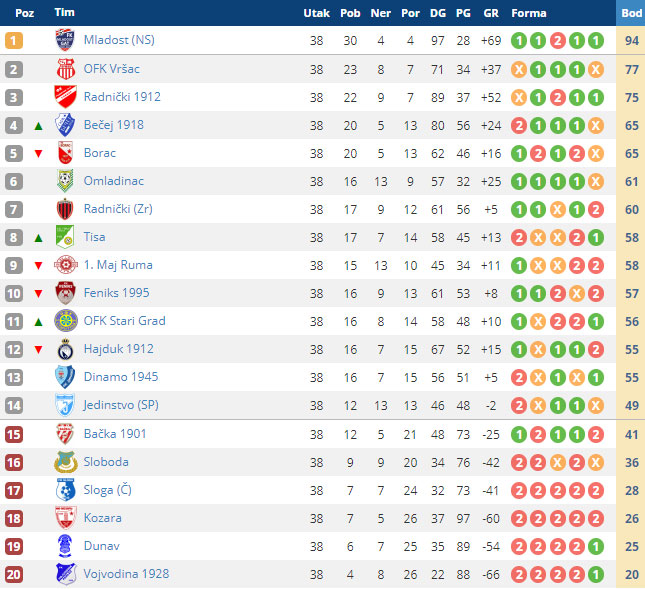645x589 pixels.
Task: Open the Borac team link
Action: 100,153
